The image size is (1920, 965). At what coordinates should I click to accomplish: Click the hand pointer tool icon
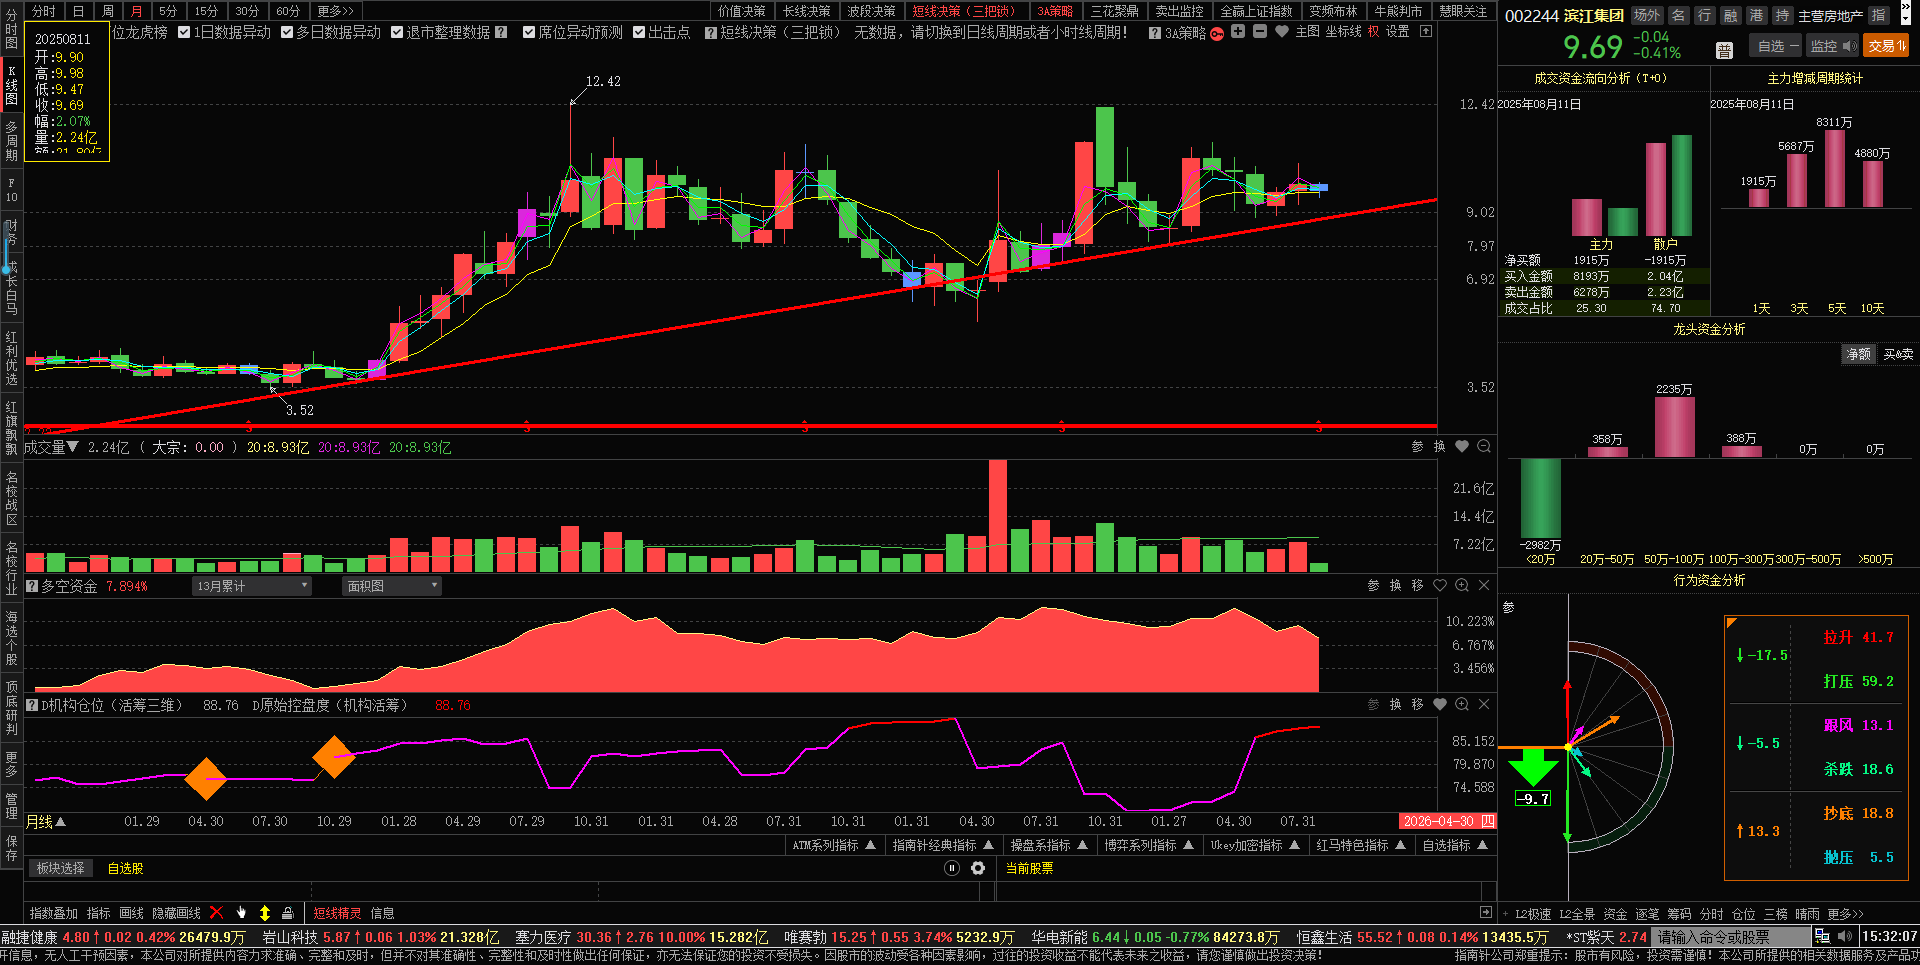point(241,912)
